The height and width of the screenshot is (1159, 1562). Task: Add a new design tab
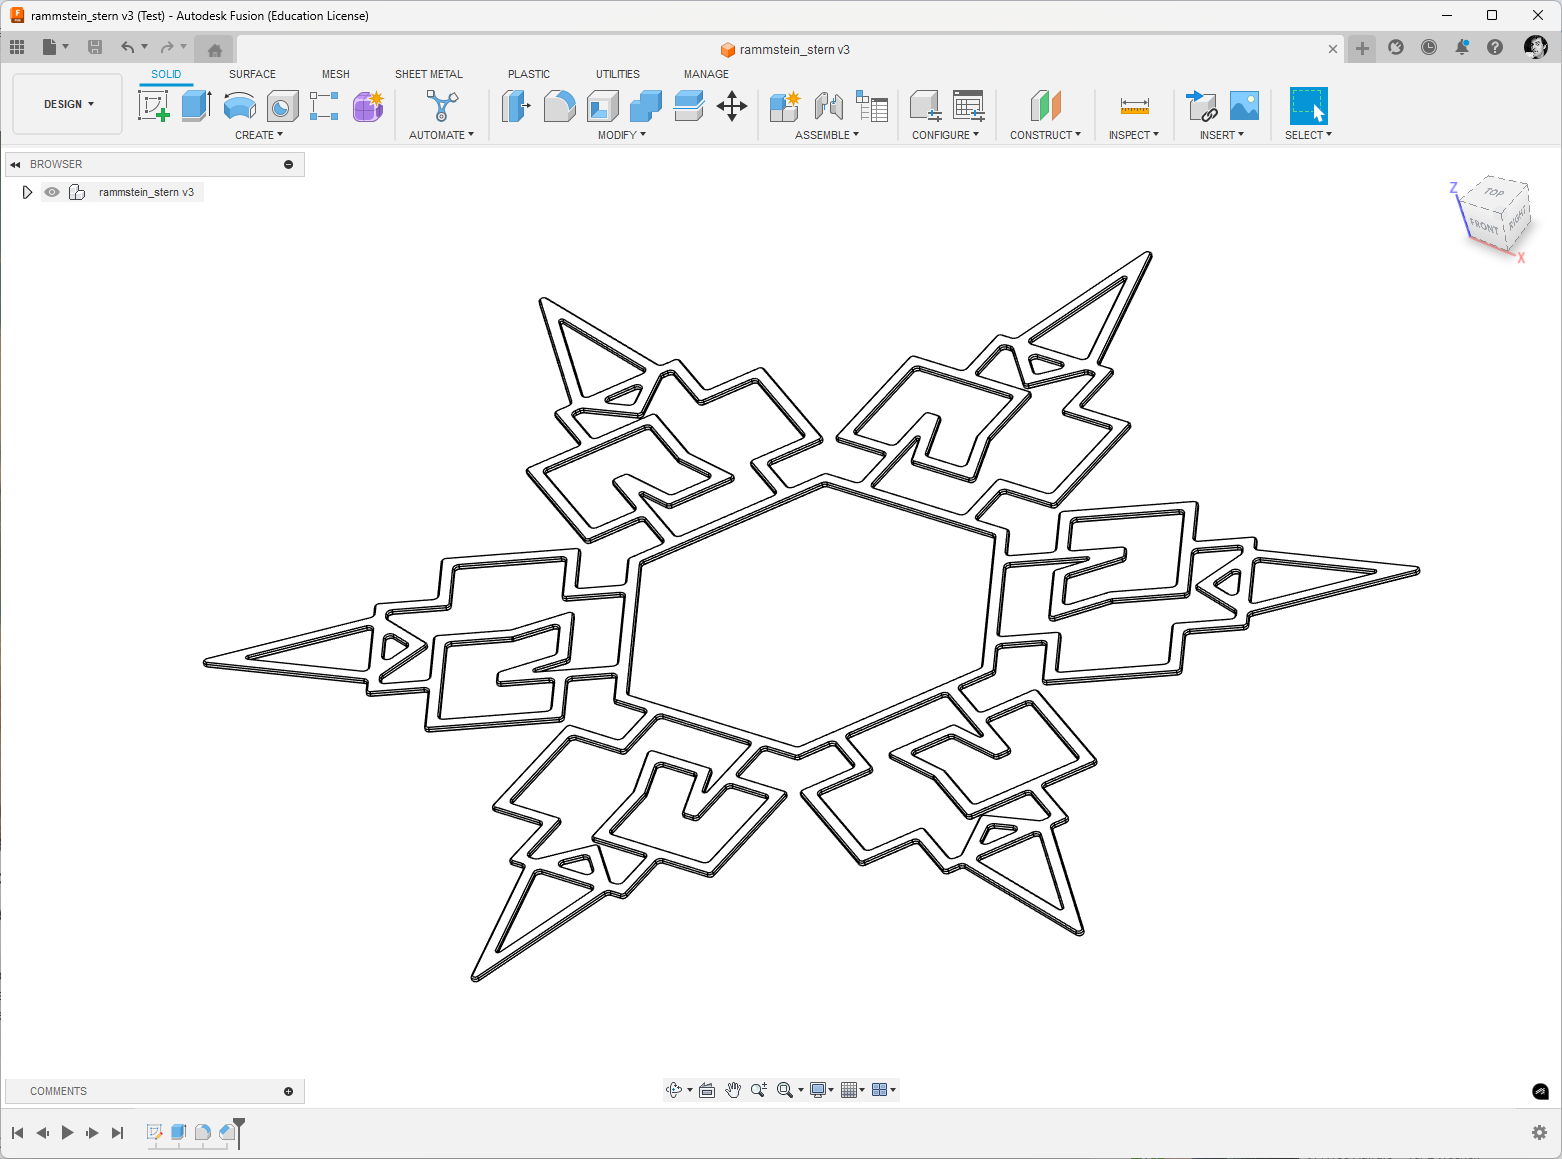tap(1362, 48)
